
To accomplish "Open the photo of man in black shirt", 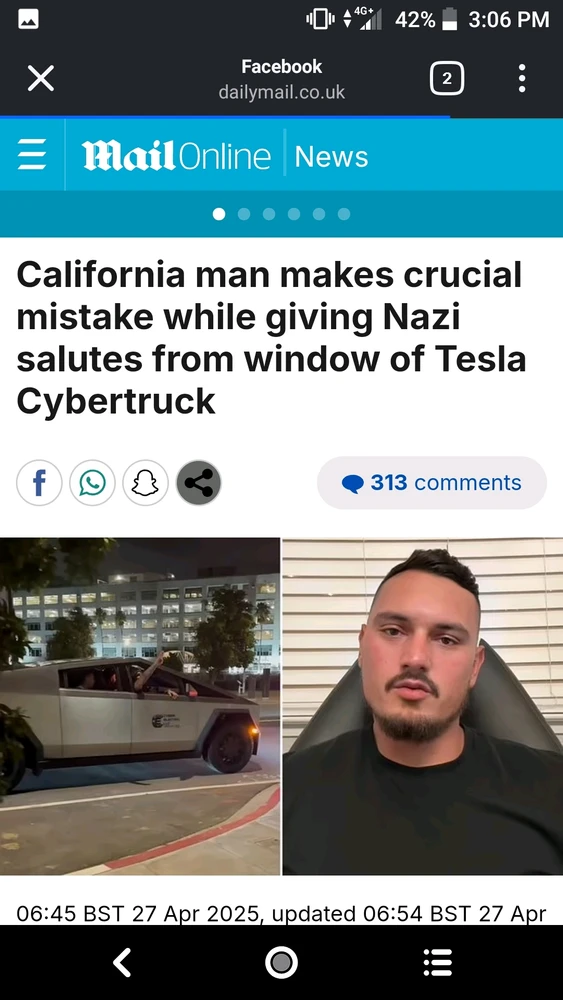I will (423, 706).
